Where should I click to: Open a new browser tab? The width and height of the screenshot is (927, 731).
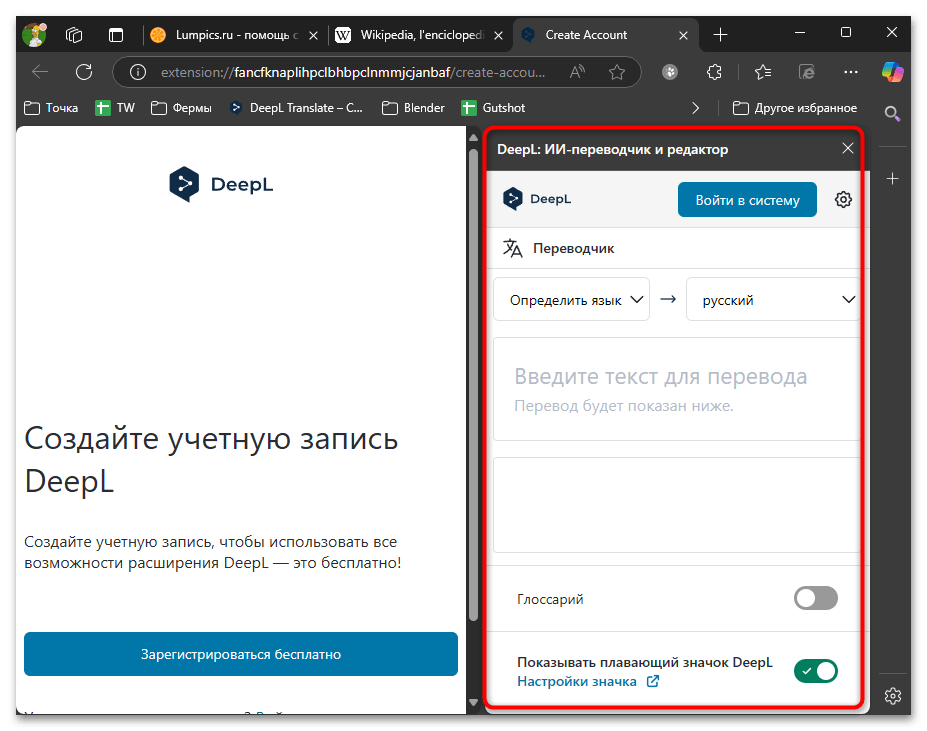[x=720, y=35]
